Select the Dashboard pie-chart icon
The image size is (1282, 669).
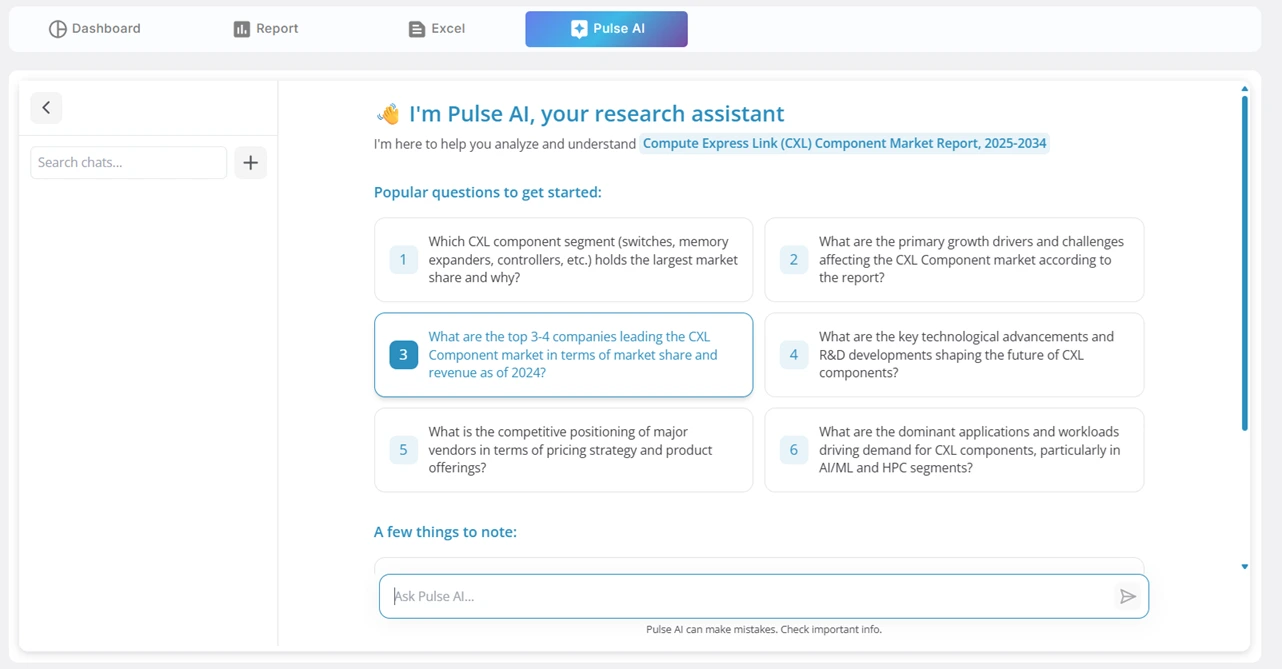57,28
